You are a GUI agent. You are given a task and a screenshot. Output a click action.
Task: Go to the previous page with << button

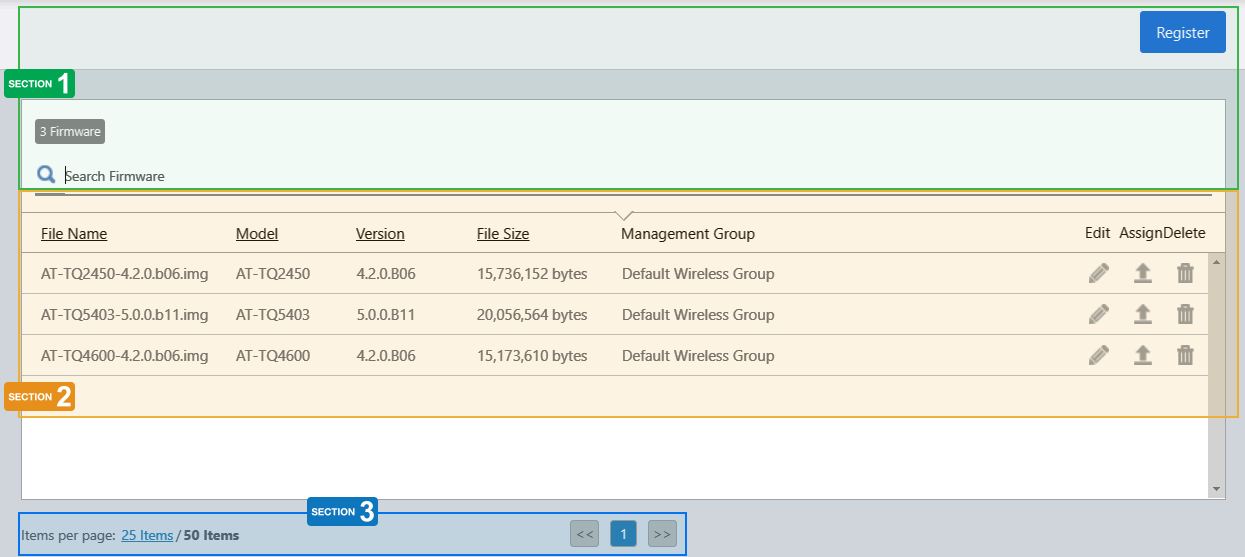coord(585,534)
